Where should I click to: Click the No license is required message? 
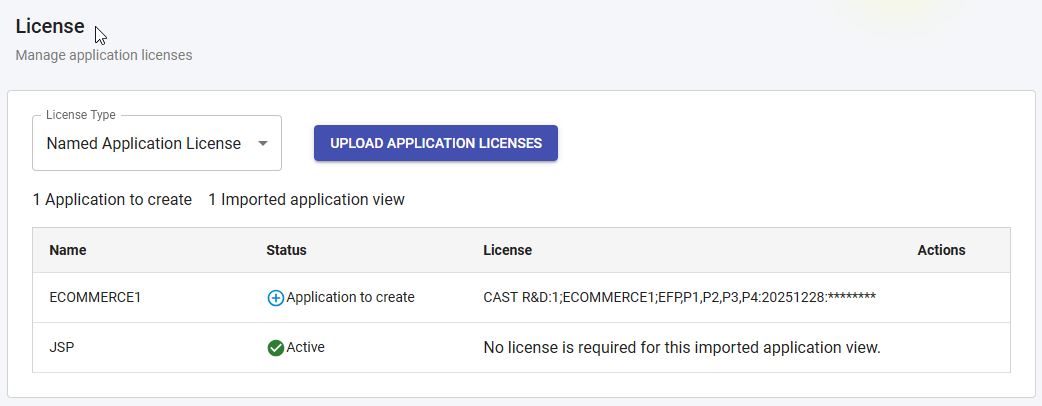pyautogui.click(x=682, y=348)
